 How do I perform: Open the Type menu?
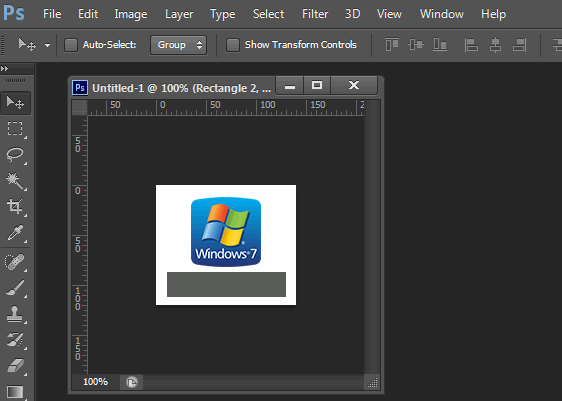point(223,14)
